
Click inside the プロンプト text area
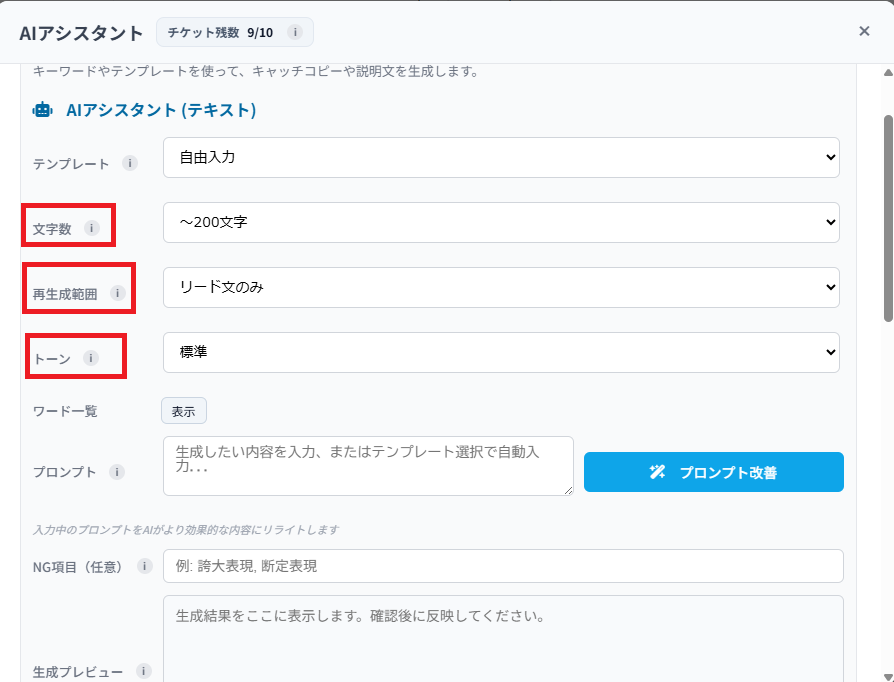368,465
